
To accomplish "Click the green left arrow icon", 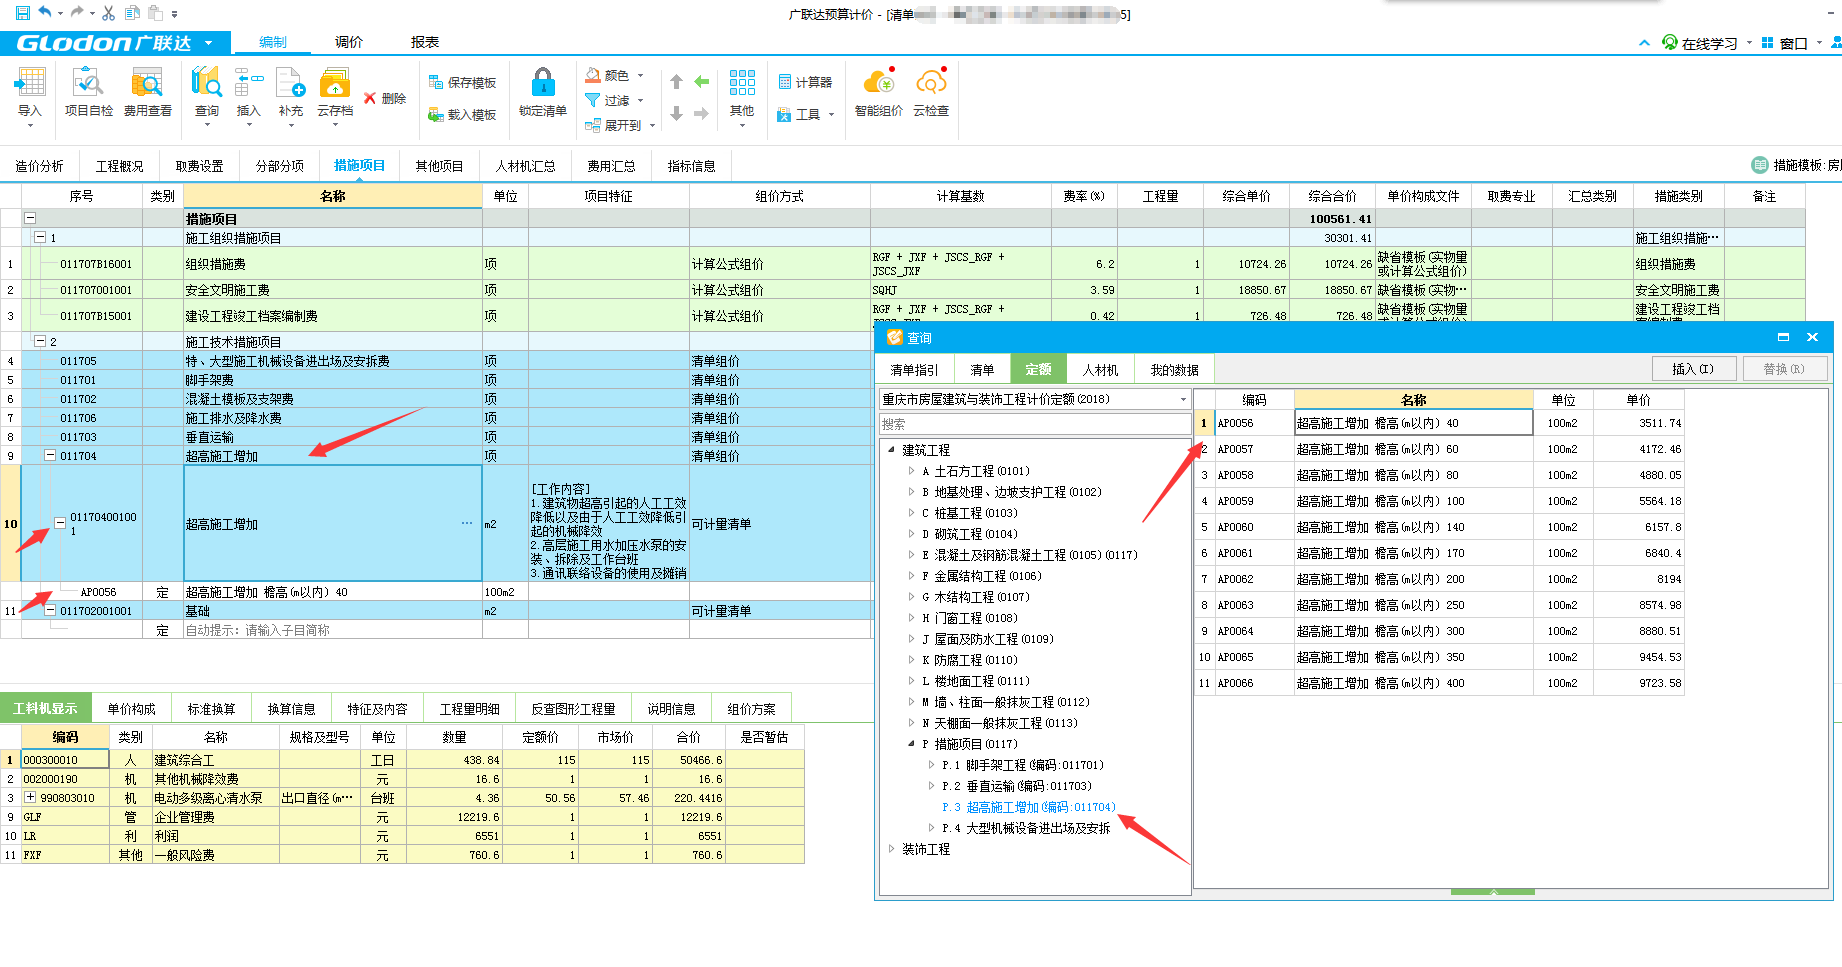I will 702,82.
